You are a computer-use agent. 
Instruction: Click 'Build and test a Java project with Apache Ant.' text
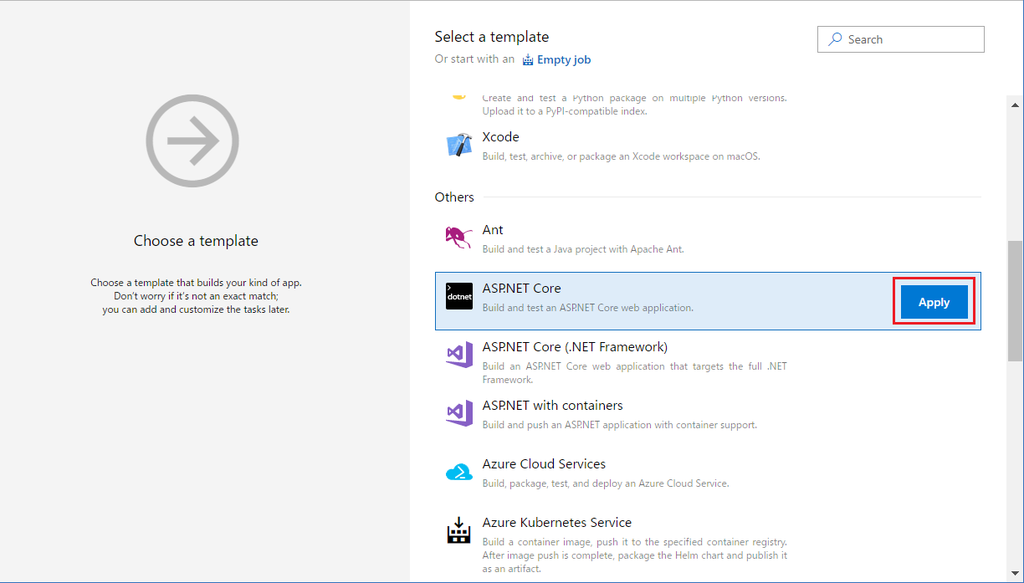tap(583, 249)
